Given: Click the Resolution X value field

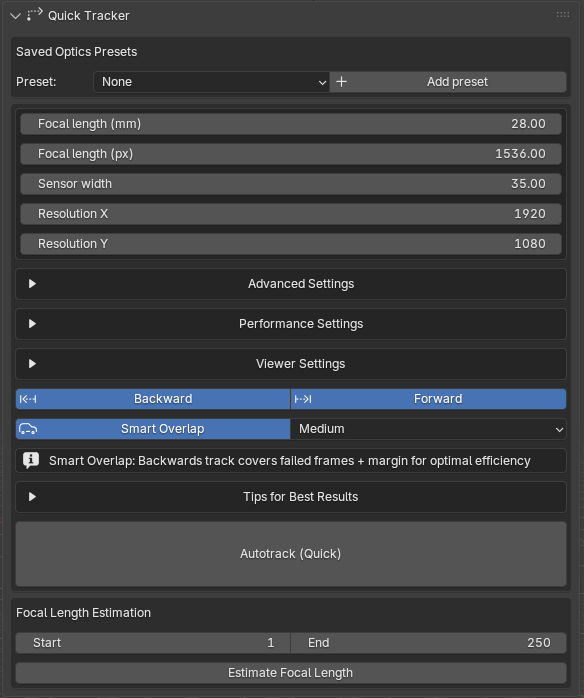Looking at the screenshot, I should point(291,214).
